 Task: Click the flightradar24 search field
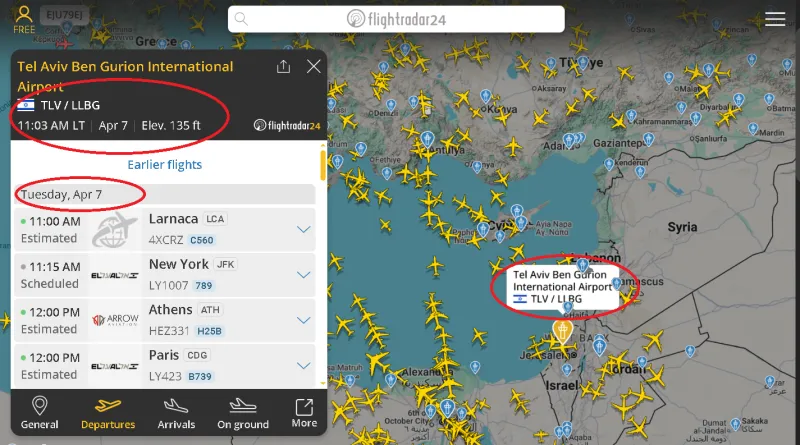tap(396, 19)
